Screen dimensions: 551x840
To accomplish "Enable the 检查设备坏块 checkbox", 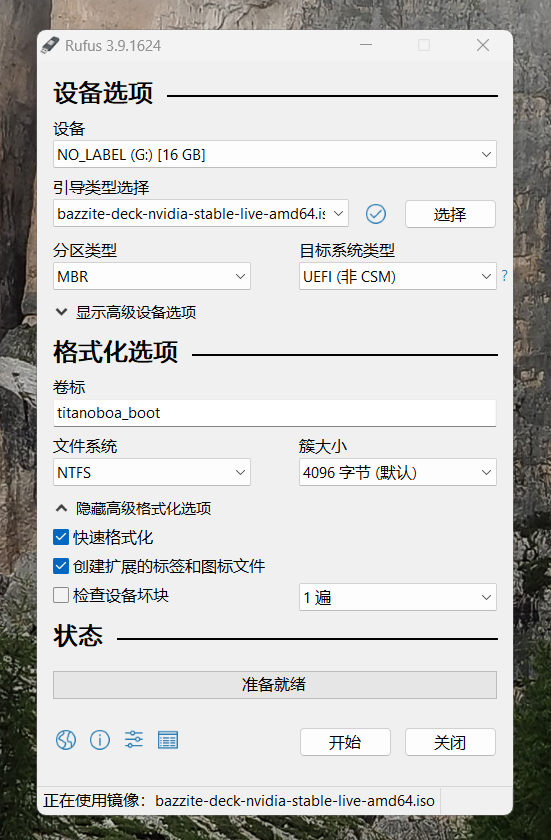I will coord(61,595).
